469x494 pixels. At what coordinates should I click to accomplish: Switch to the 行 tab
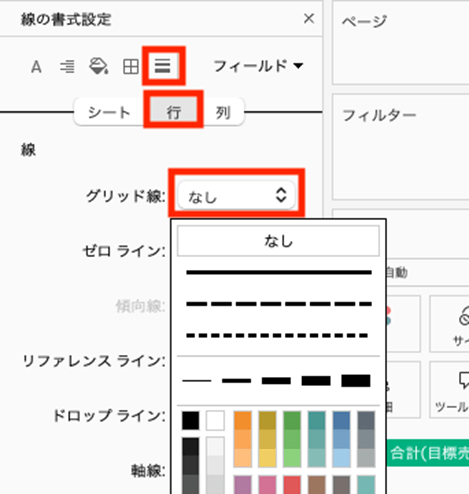pyautogui.click(x=173, y=112)
